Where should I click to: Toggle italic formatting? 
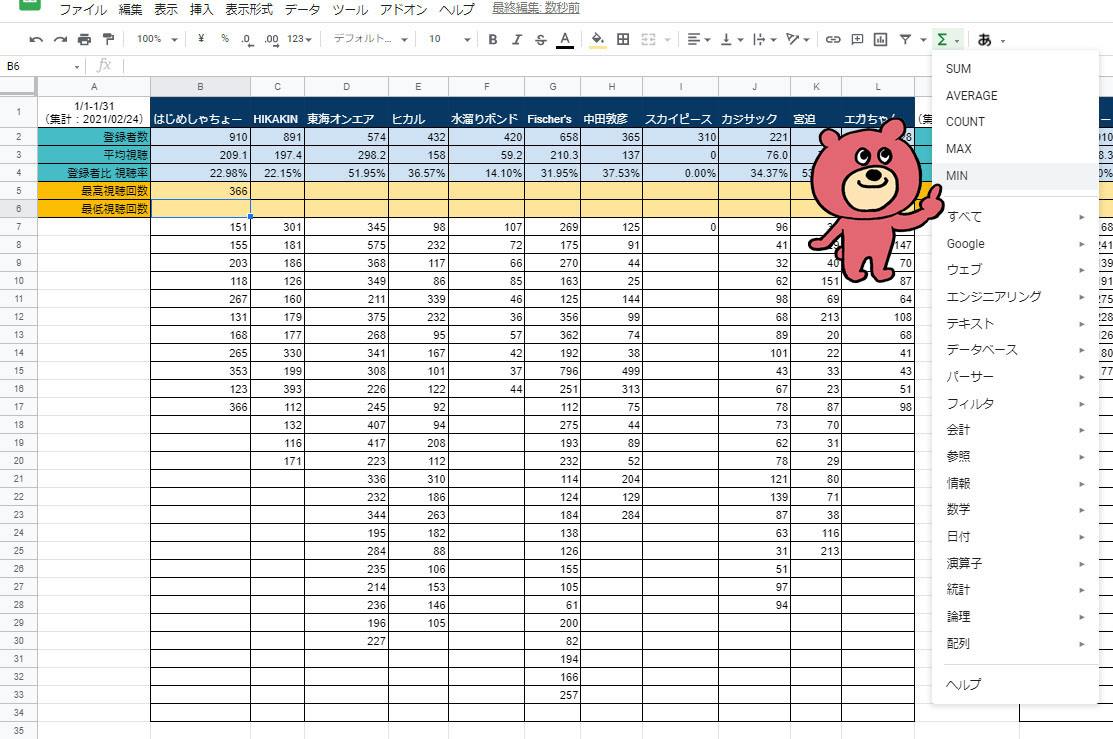click(x=517, y=40)
